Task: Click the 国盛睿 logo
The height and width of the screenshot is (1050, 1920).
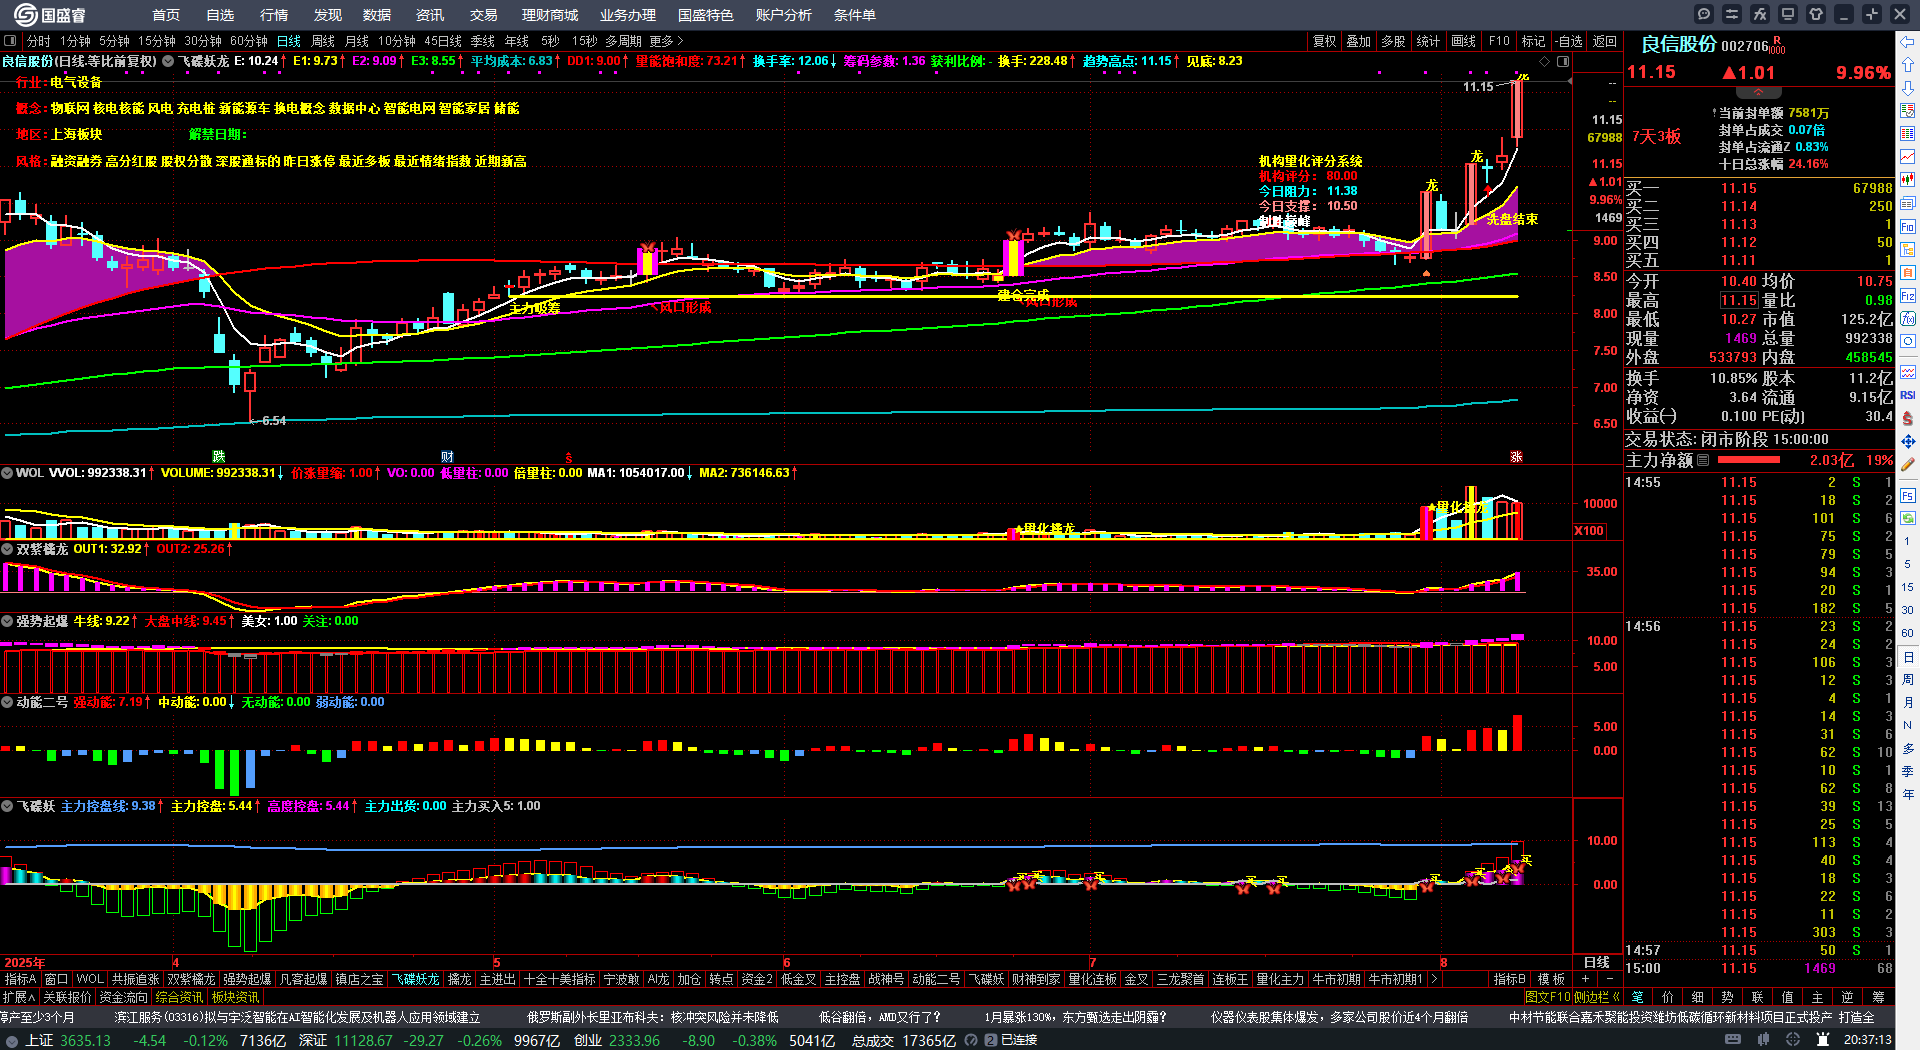Action: tap(50, 15)
